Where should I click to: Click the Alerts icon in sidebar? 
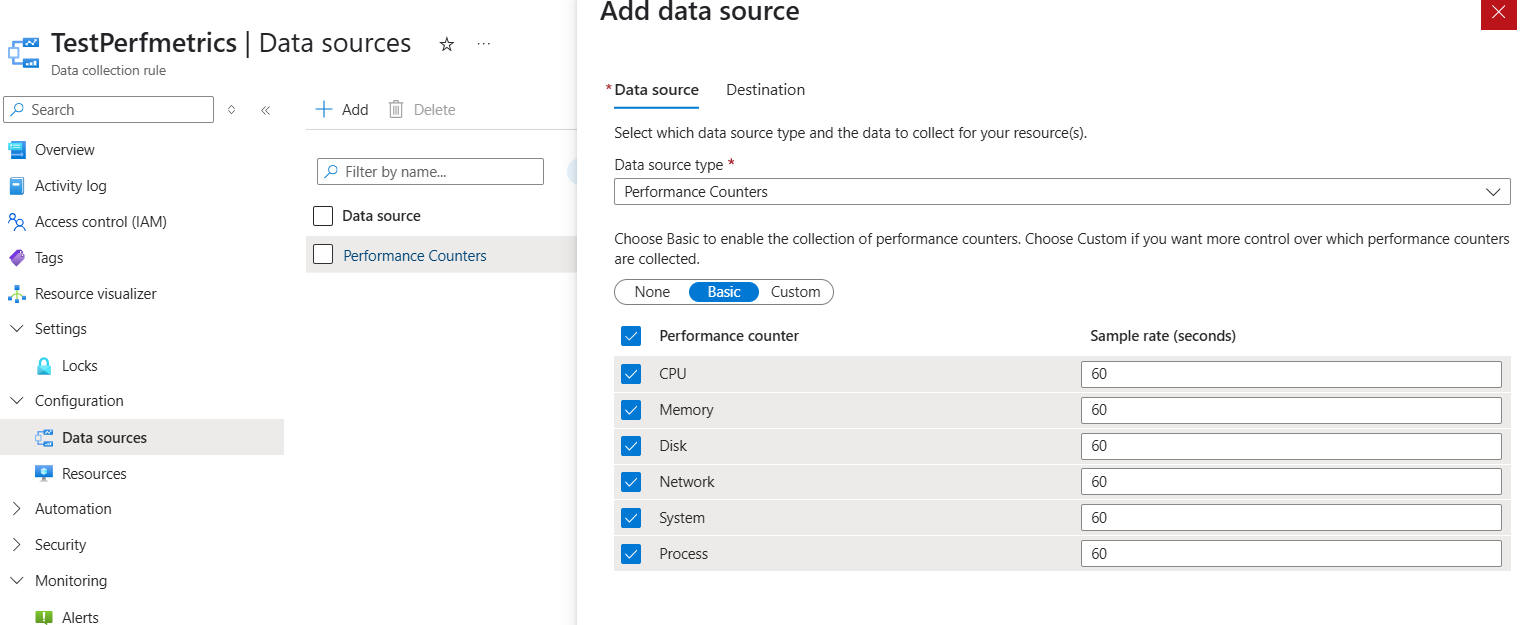tap(44, 618)
